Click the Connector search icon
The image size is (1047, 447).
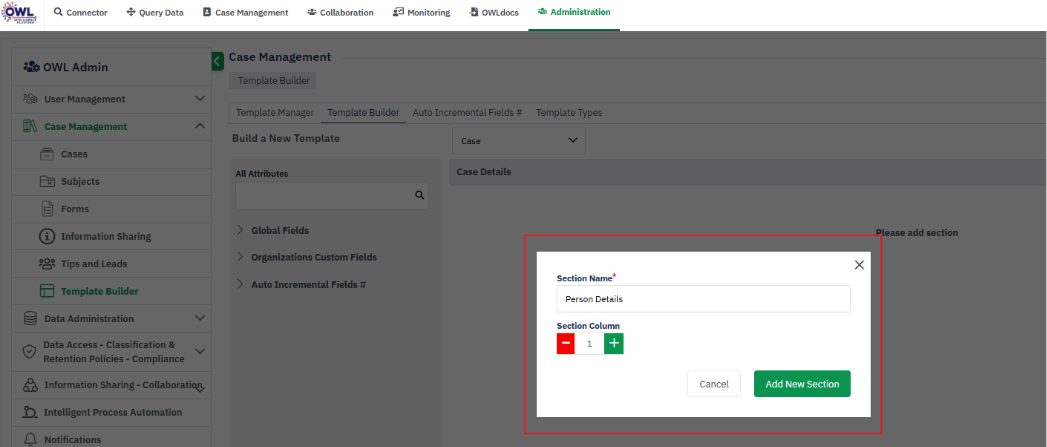point(58,12)
